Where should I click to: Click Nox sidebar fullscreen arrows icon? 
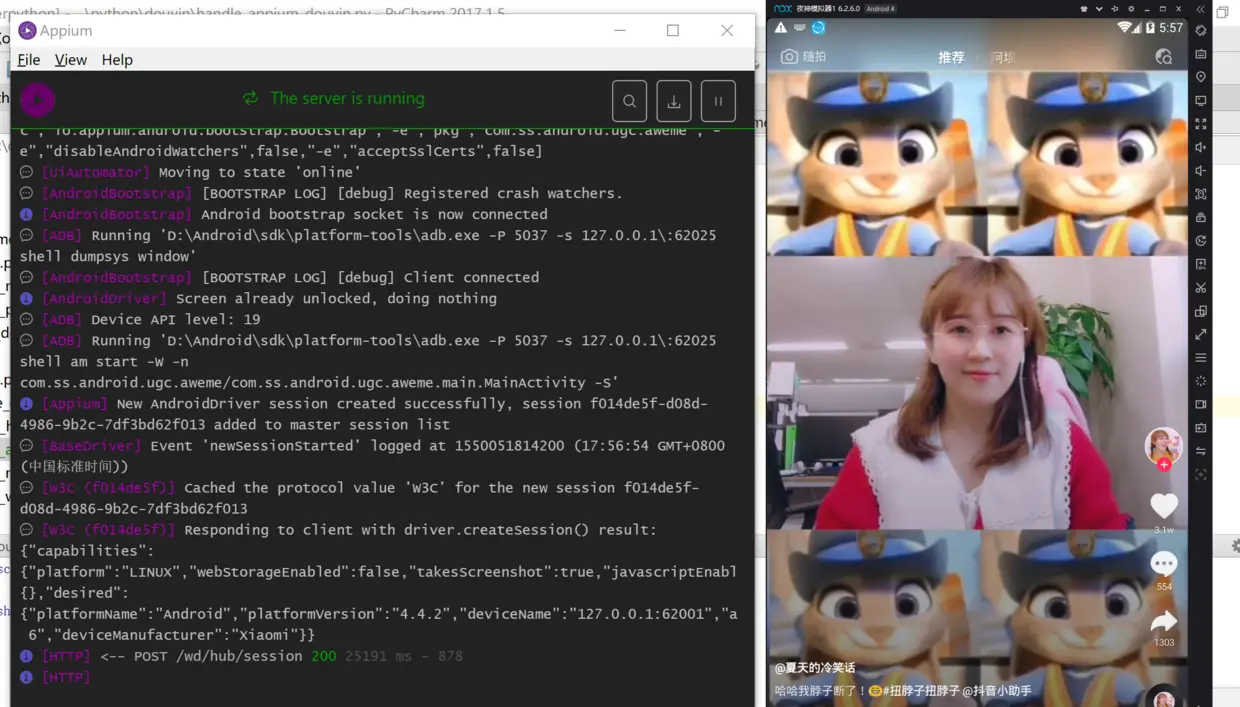(1201, 124)
